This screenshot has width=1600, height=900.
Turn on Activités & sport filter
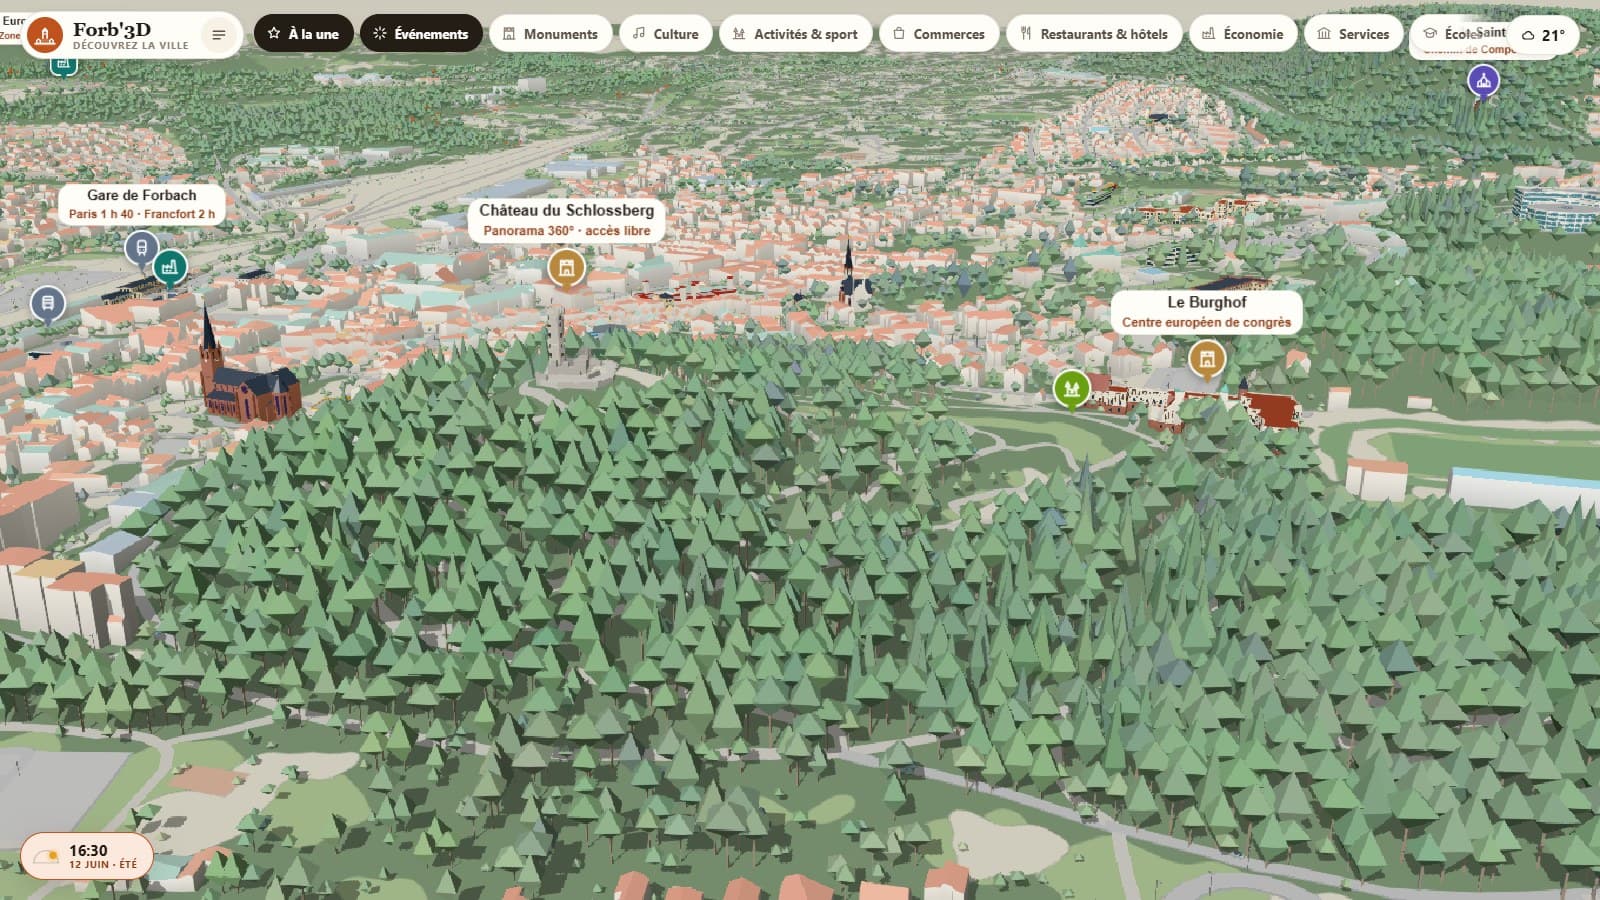click(795, 33)
